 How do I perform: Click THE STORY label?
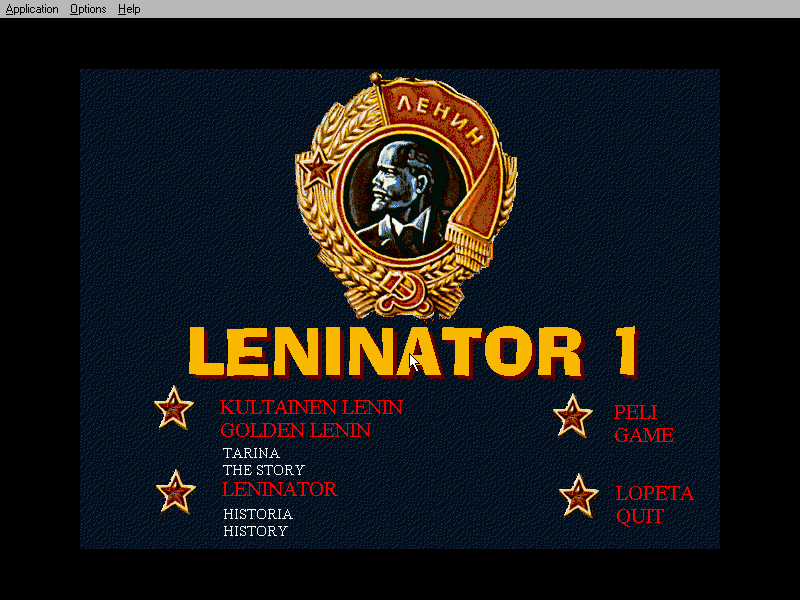tap(264, 470)
